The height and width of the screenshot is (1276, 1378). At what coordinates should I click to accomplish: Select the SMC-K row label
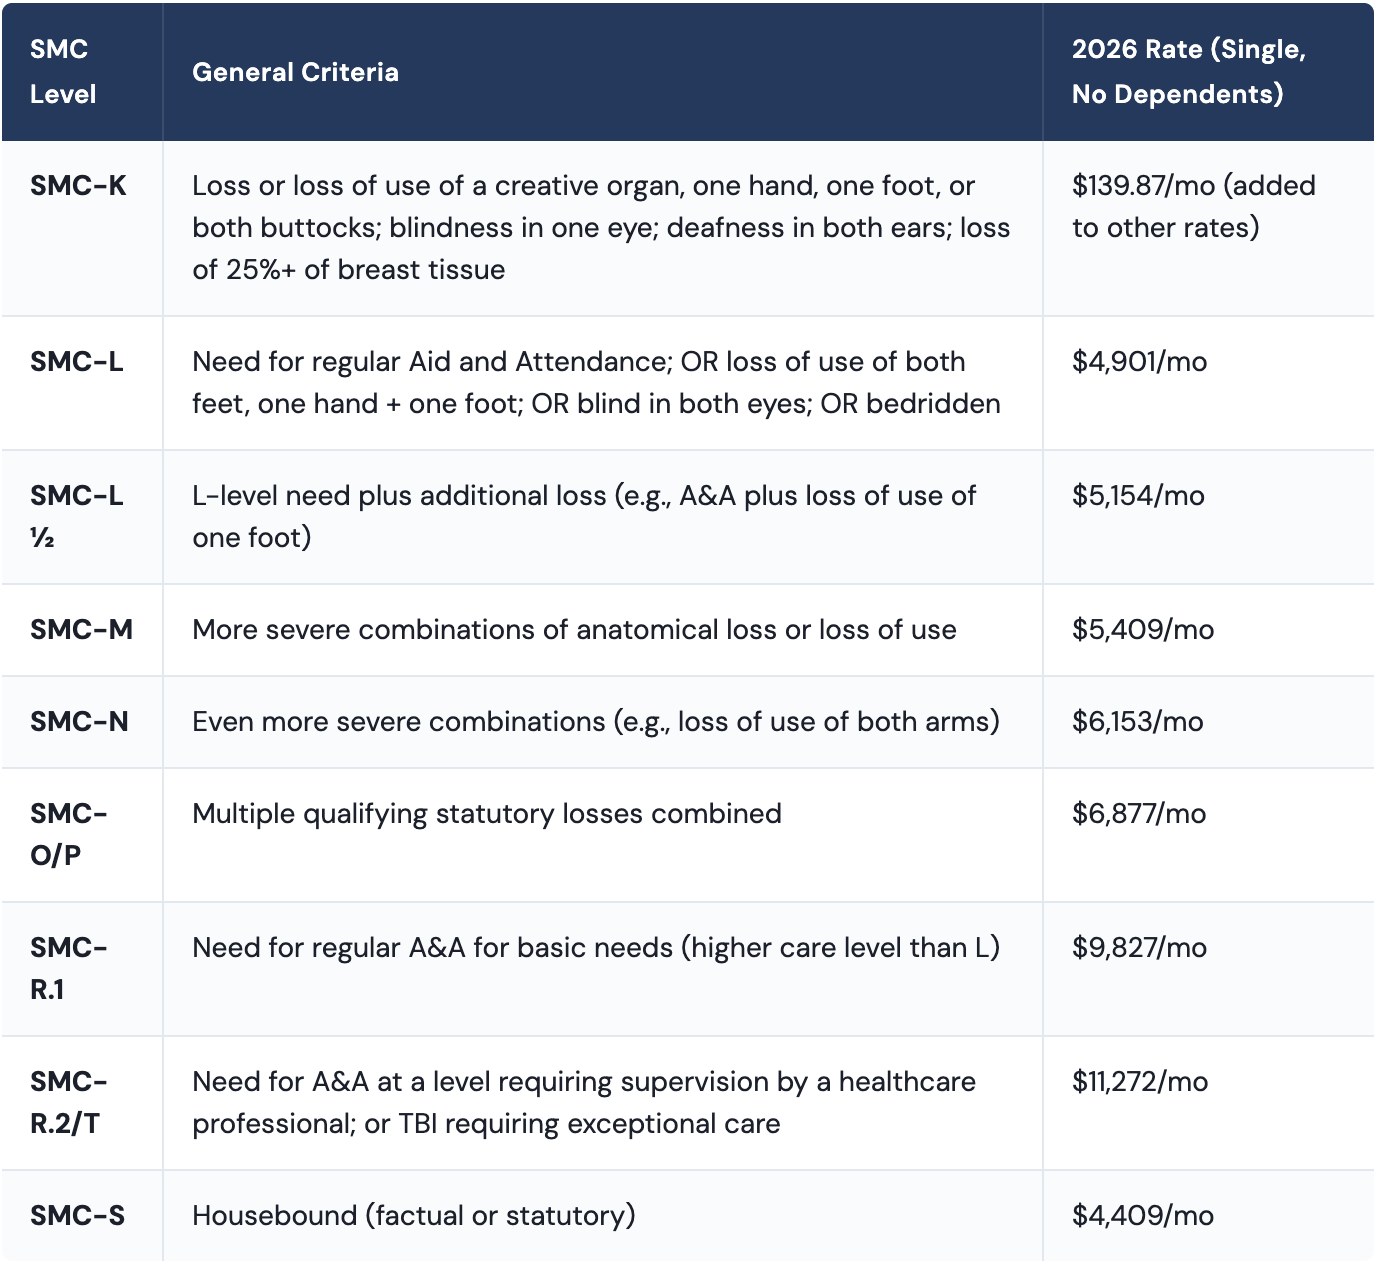pos(78,186)
